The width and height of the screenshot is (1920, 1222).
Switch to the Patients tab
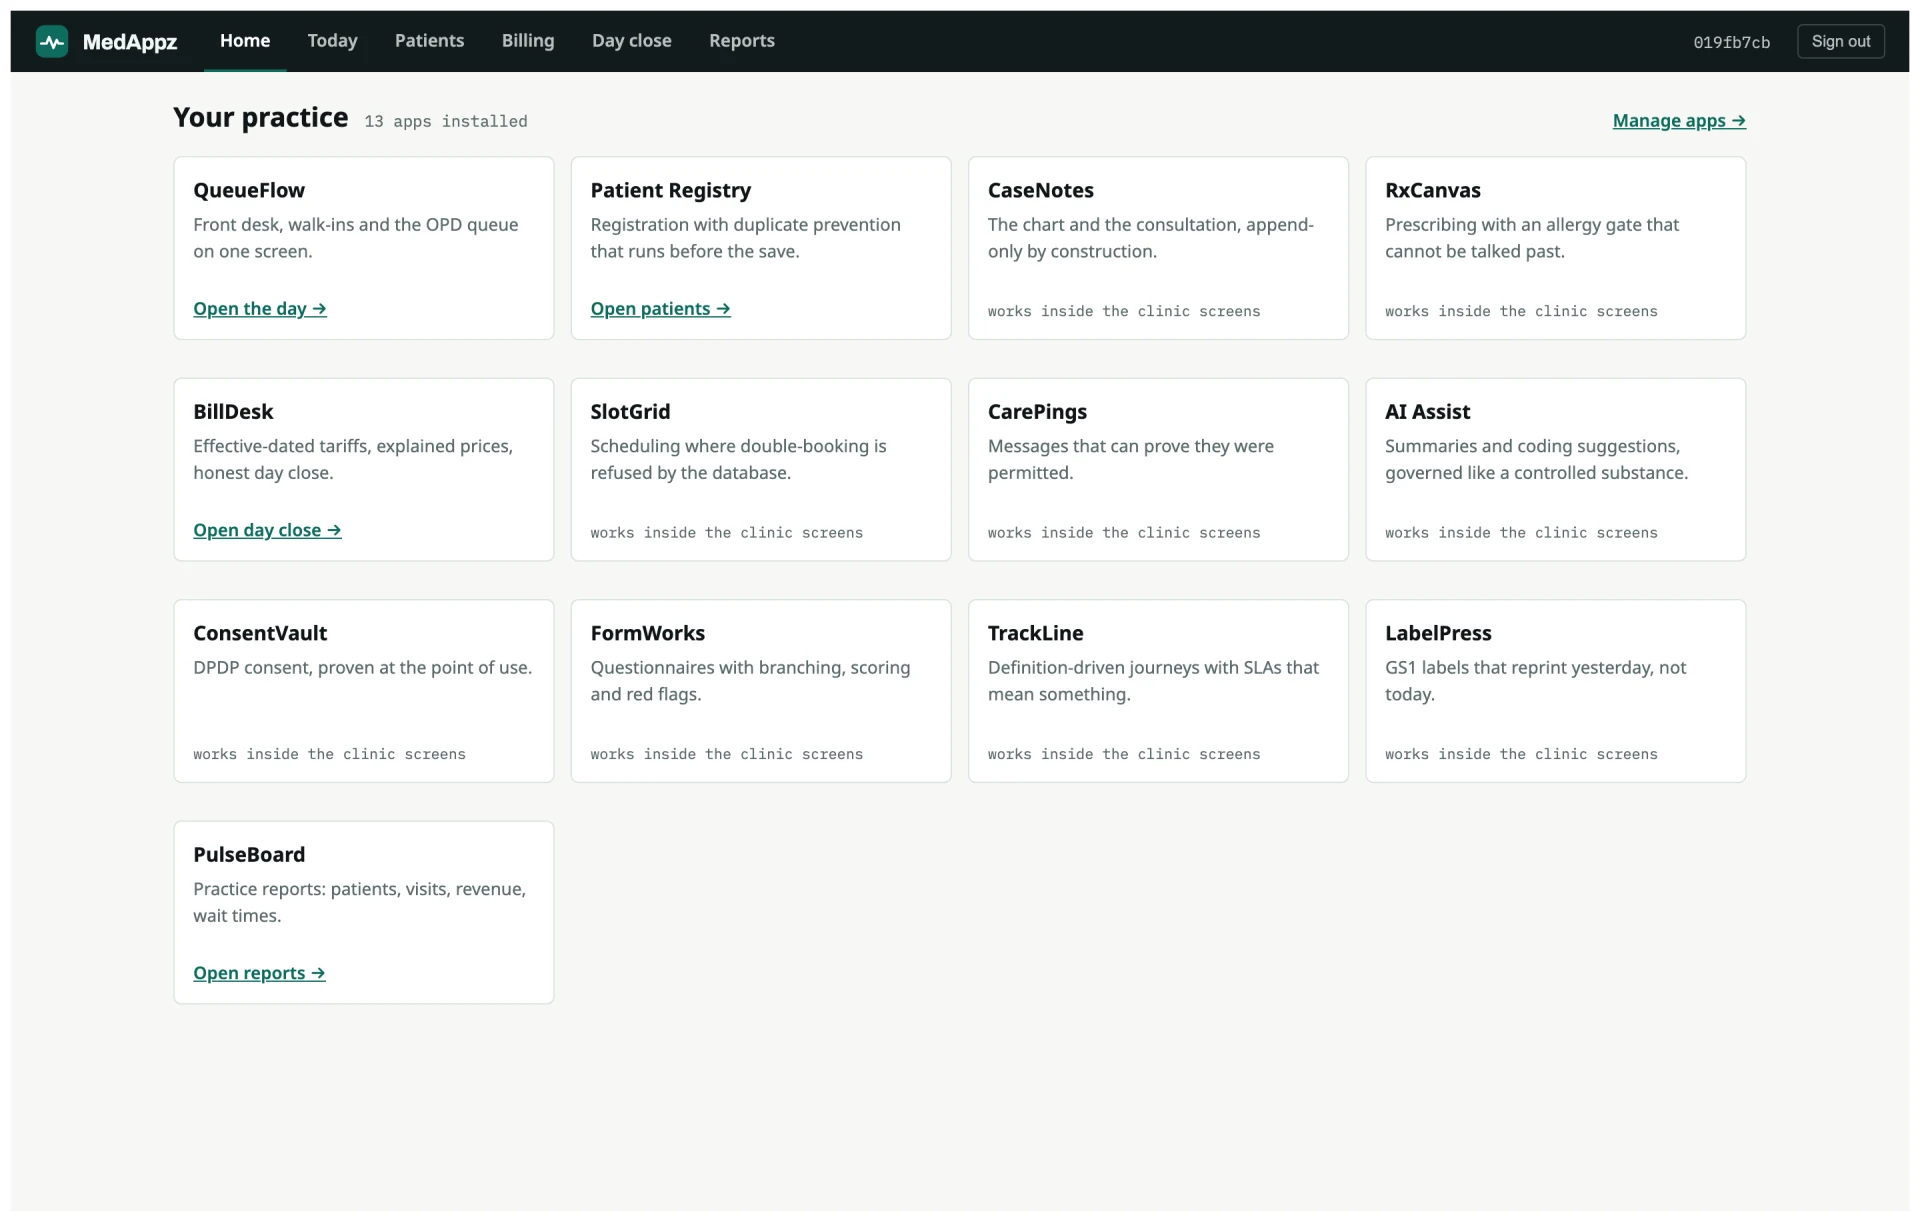(x=429, y=41)
